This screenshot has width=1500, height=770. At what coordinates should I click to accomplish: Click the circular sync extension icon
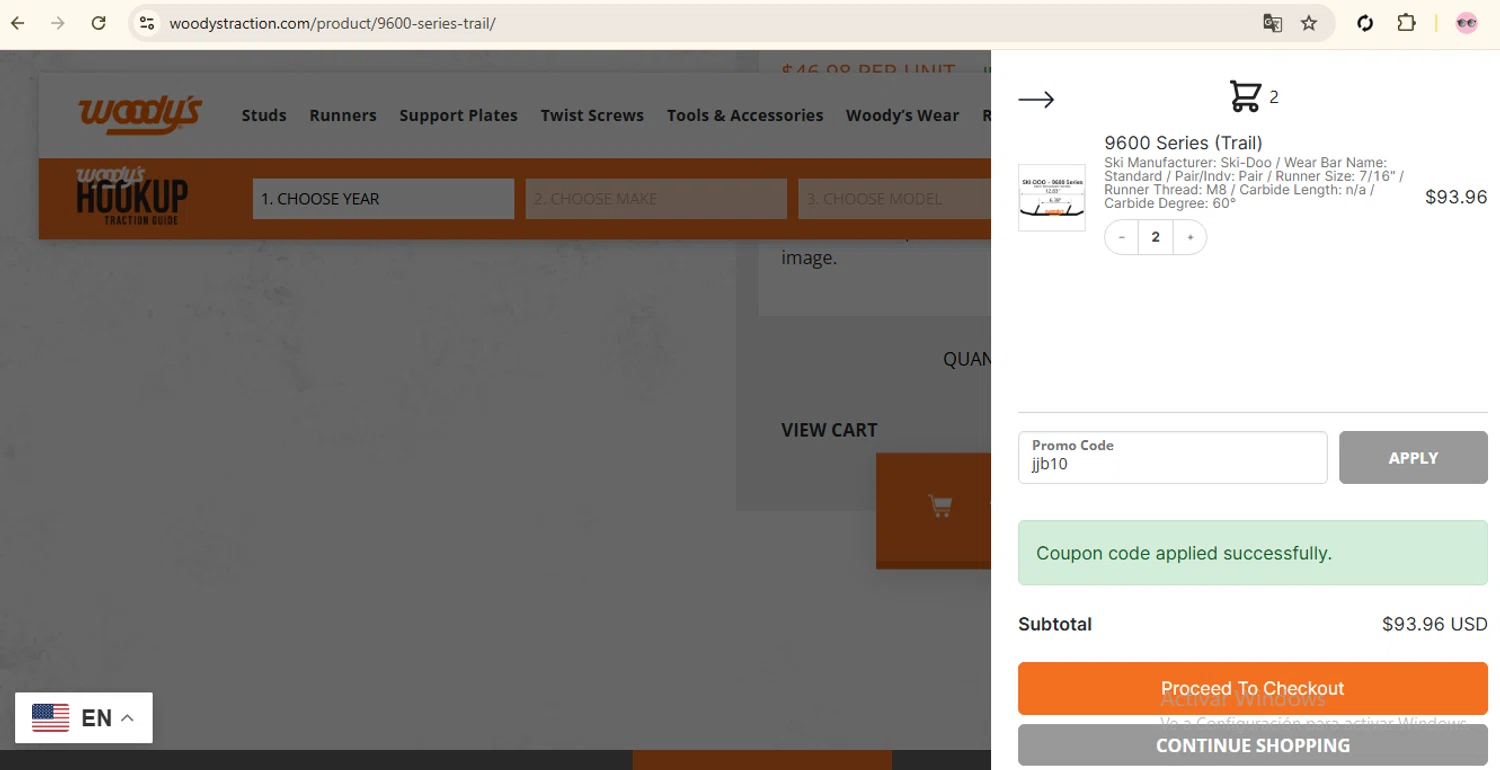pyautogui.click(x=1365, y=23)
